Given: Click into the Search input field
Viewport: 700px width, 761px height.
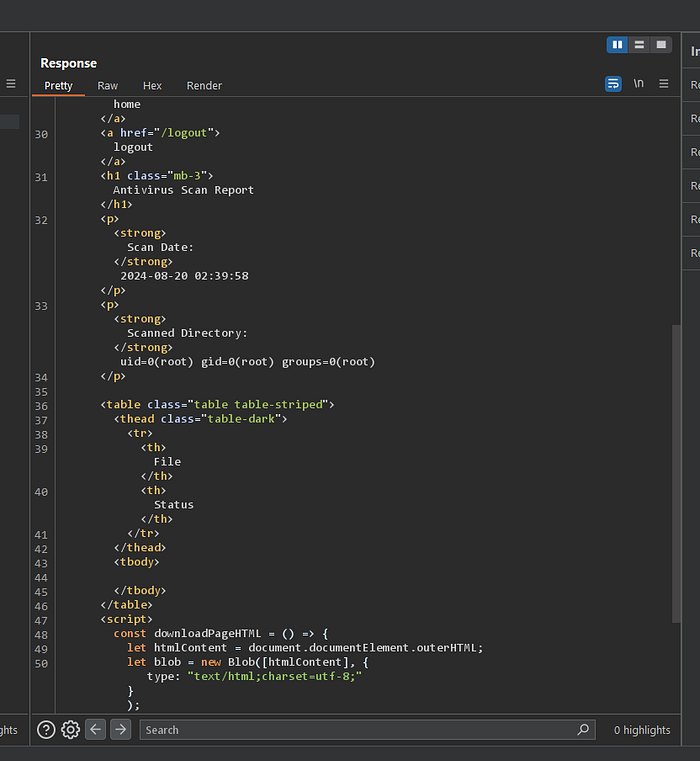Looking at the screenshot, I should [x=355, y=730].
